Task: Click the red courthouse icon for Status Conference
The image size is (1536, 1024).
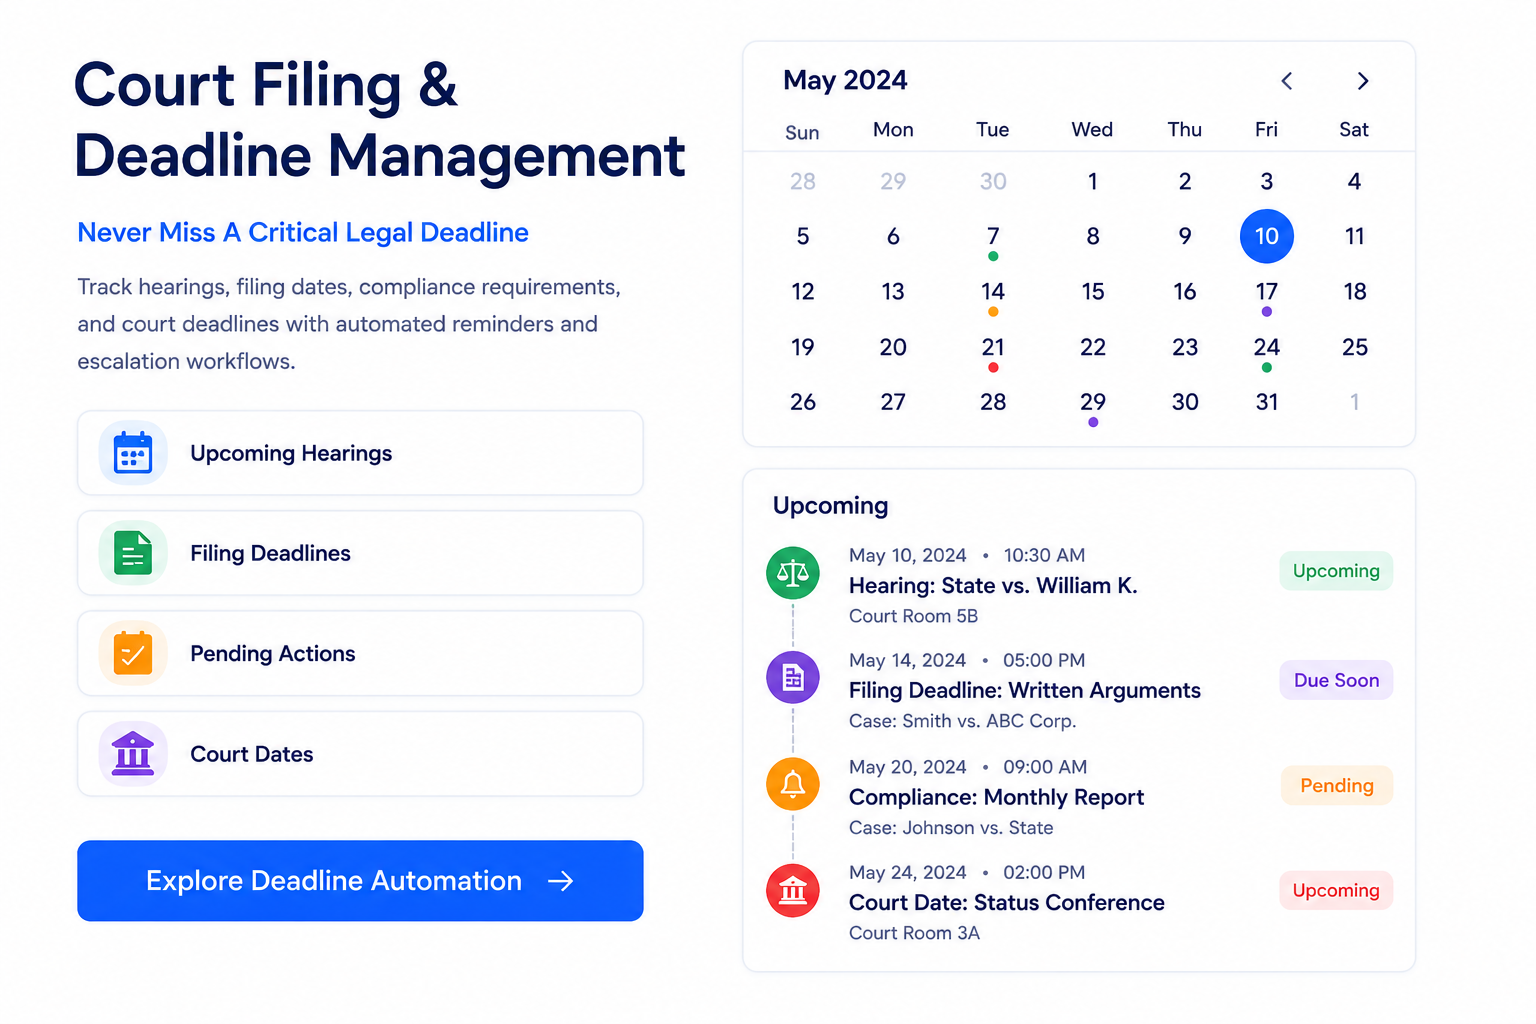Action: tap(793, 890)
